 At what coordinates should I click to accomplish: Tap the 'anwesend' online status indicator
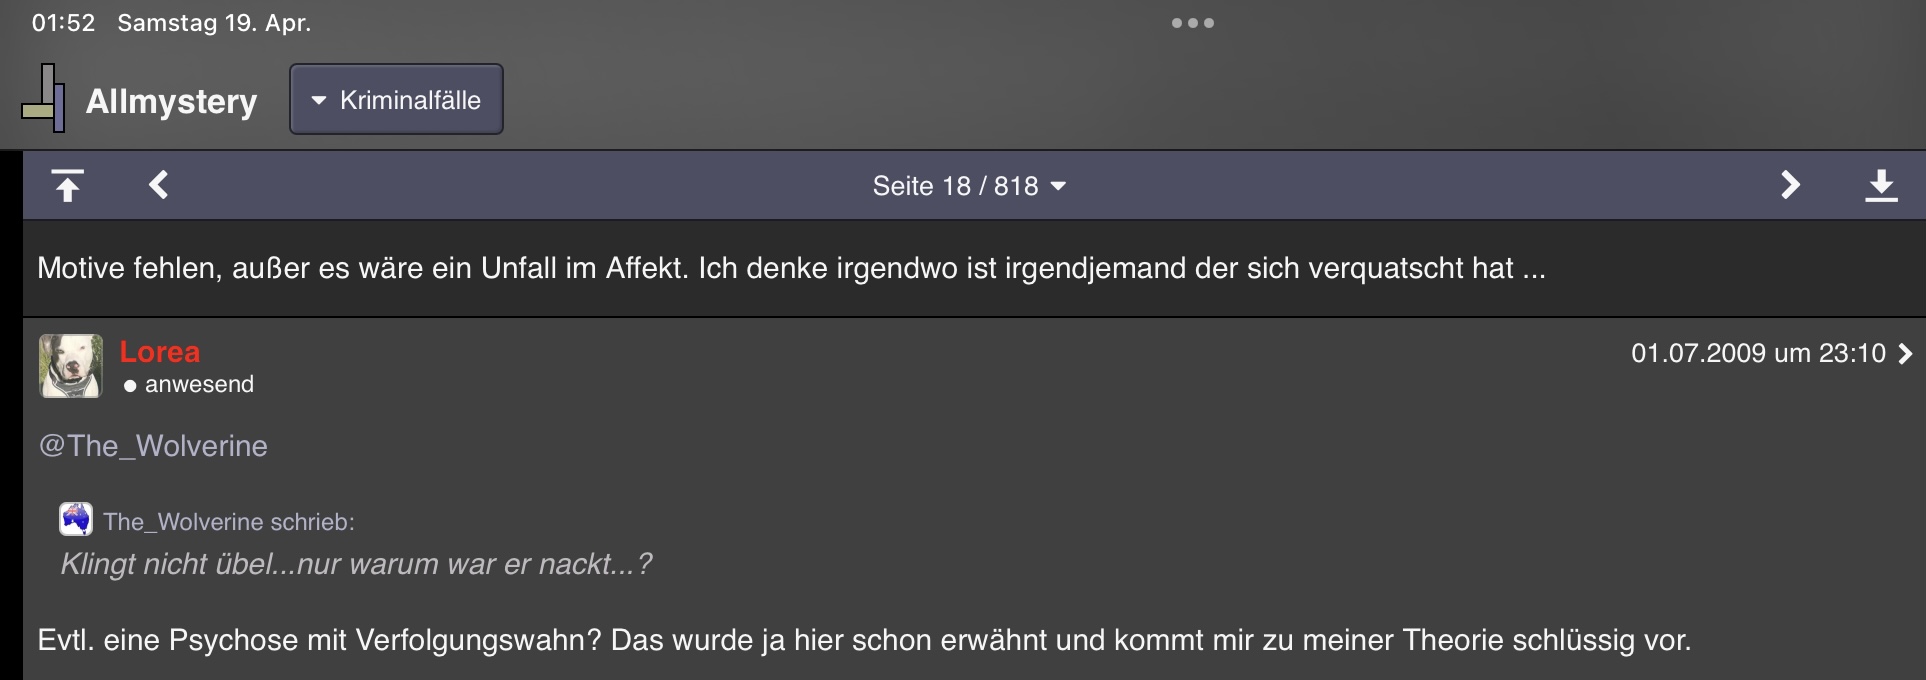coord(189,385)
